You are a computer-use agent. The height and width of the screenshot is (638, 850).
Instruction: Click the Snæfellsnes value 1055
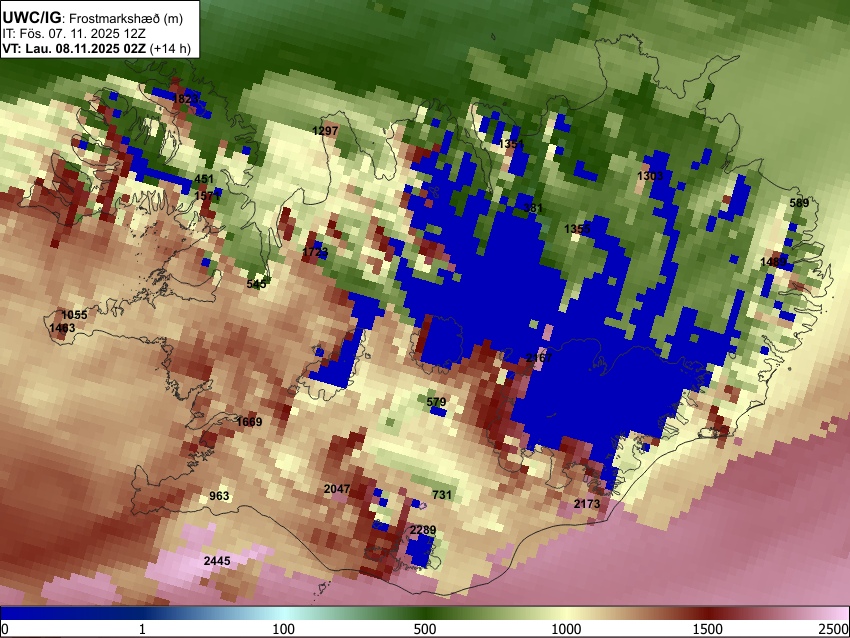tap(74, 315)
